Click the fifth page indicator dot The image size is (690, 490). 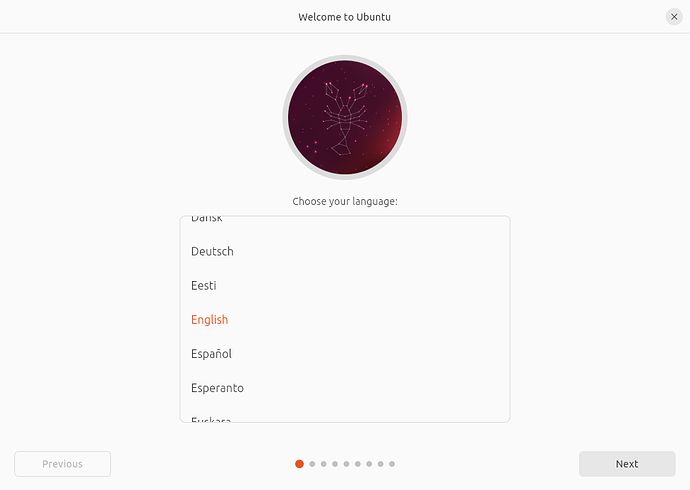tap(347, 464)
